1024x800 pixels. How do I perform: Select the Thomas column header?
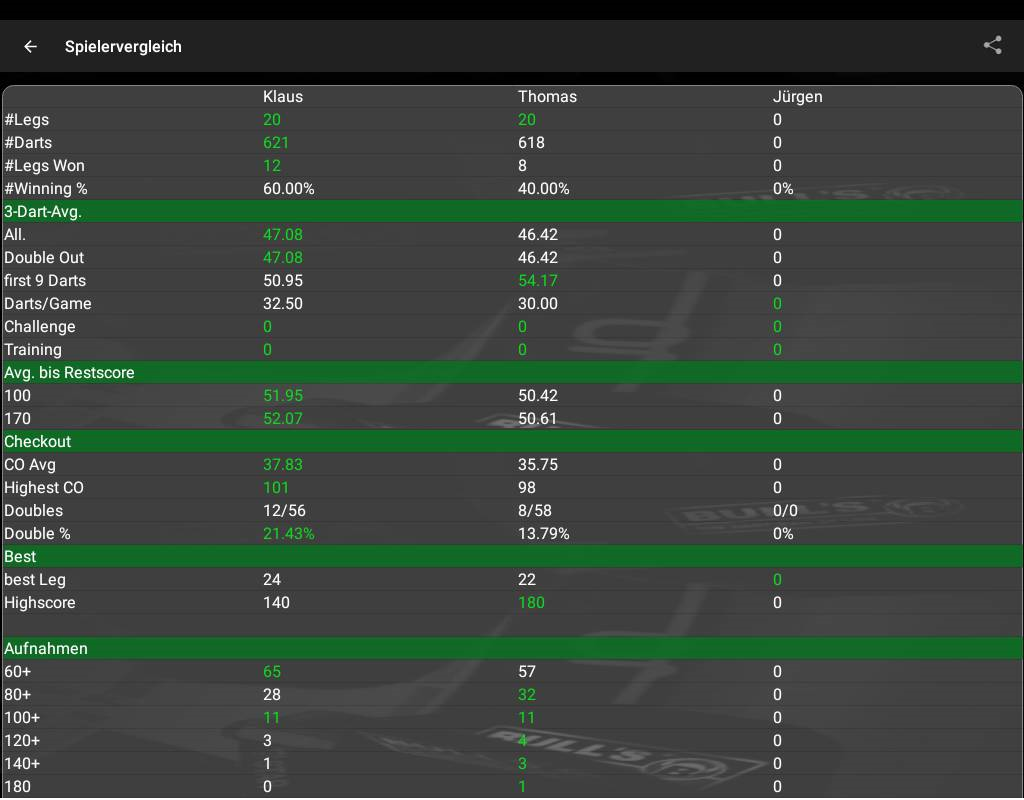pyautogui.click(x=547, y=97)
